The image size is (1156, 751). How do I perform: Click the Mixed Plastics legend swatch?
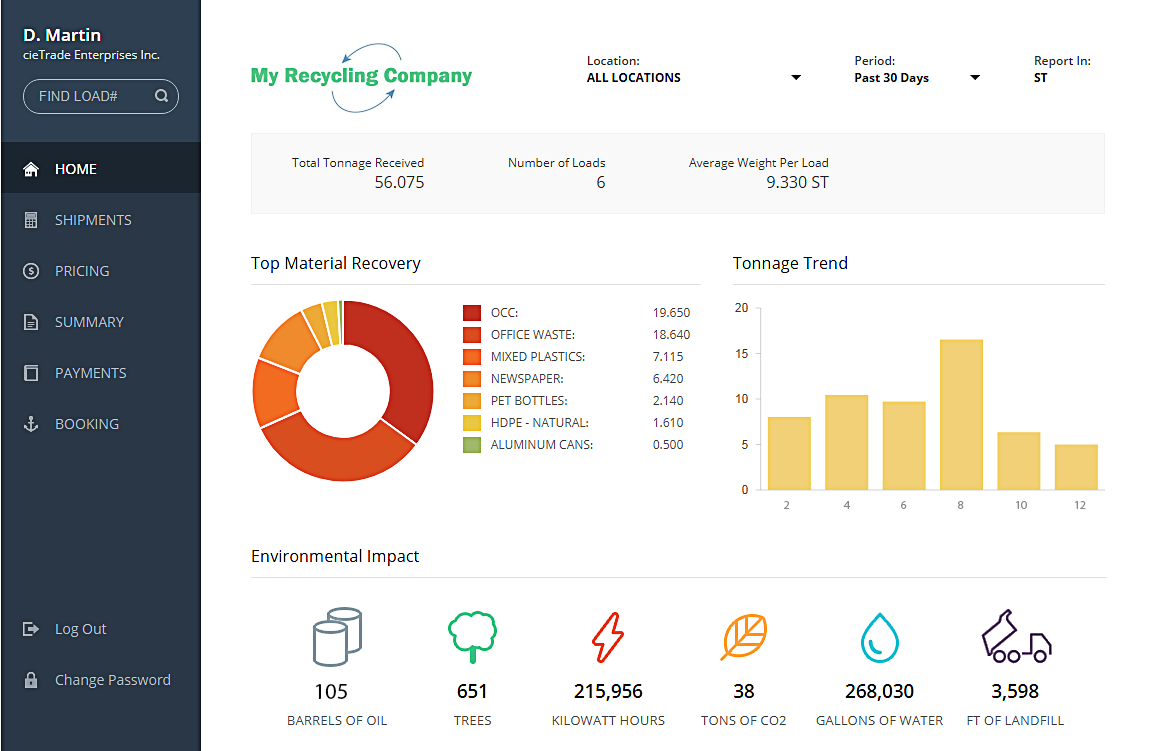[472, 357]
